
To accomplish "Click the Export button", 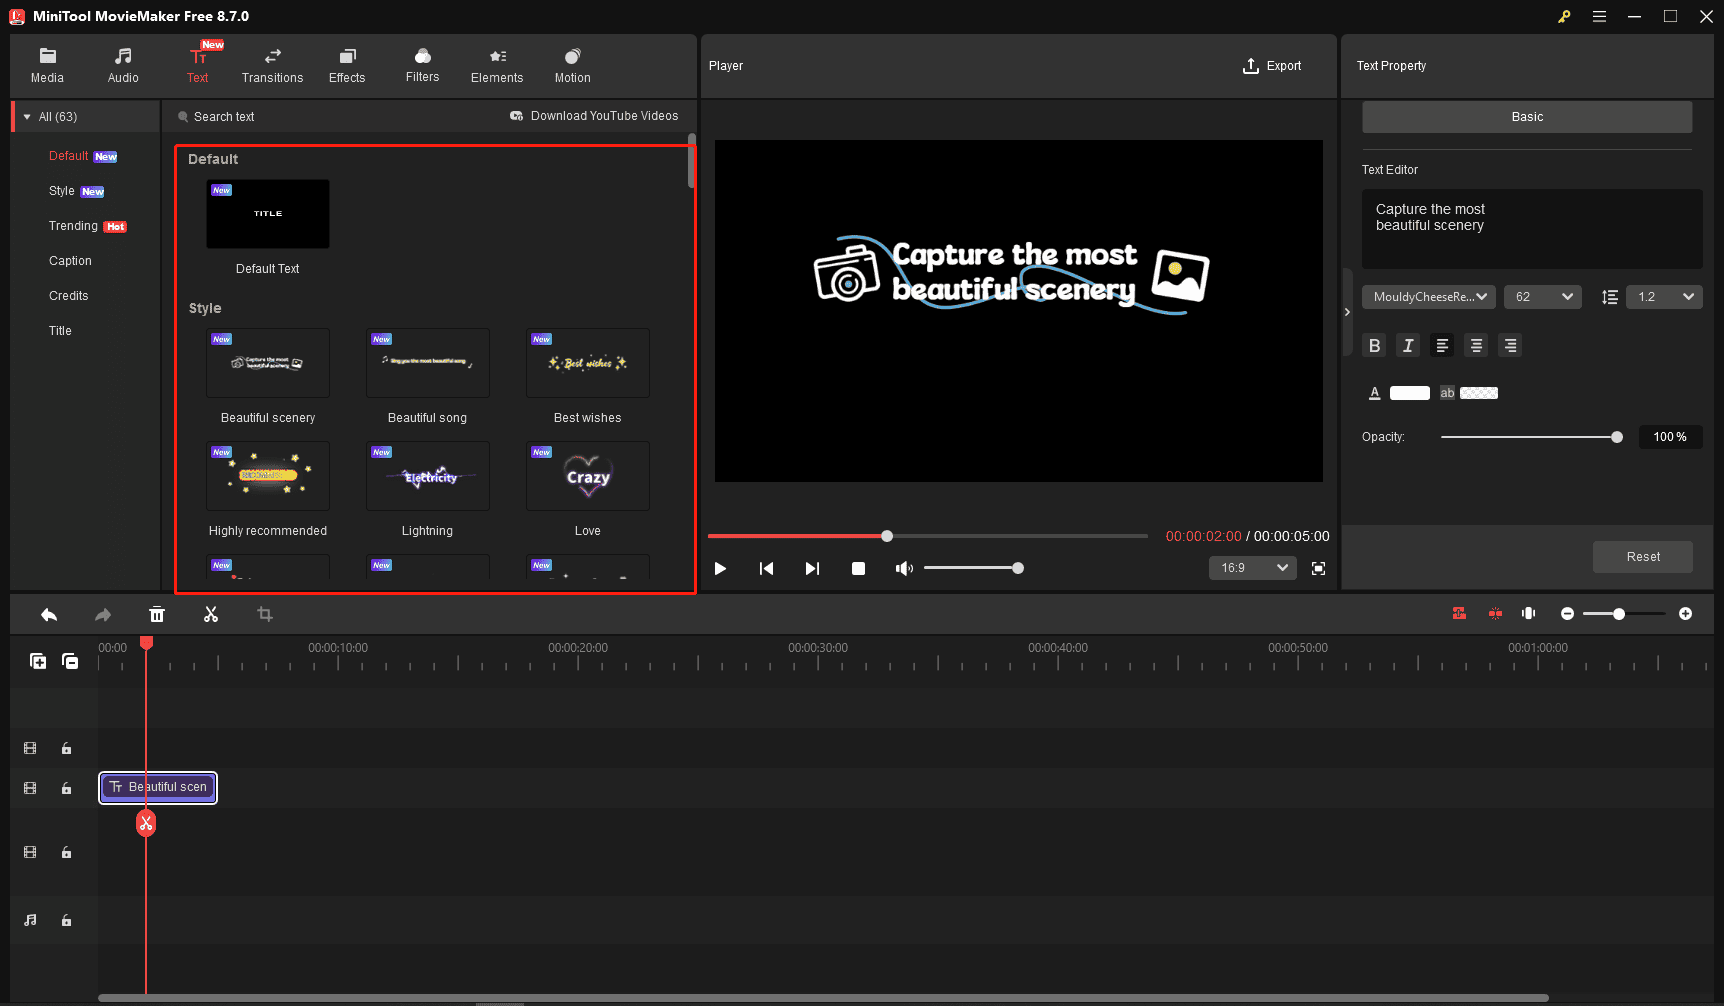I will (x=1272, y=66).
